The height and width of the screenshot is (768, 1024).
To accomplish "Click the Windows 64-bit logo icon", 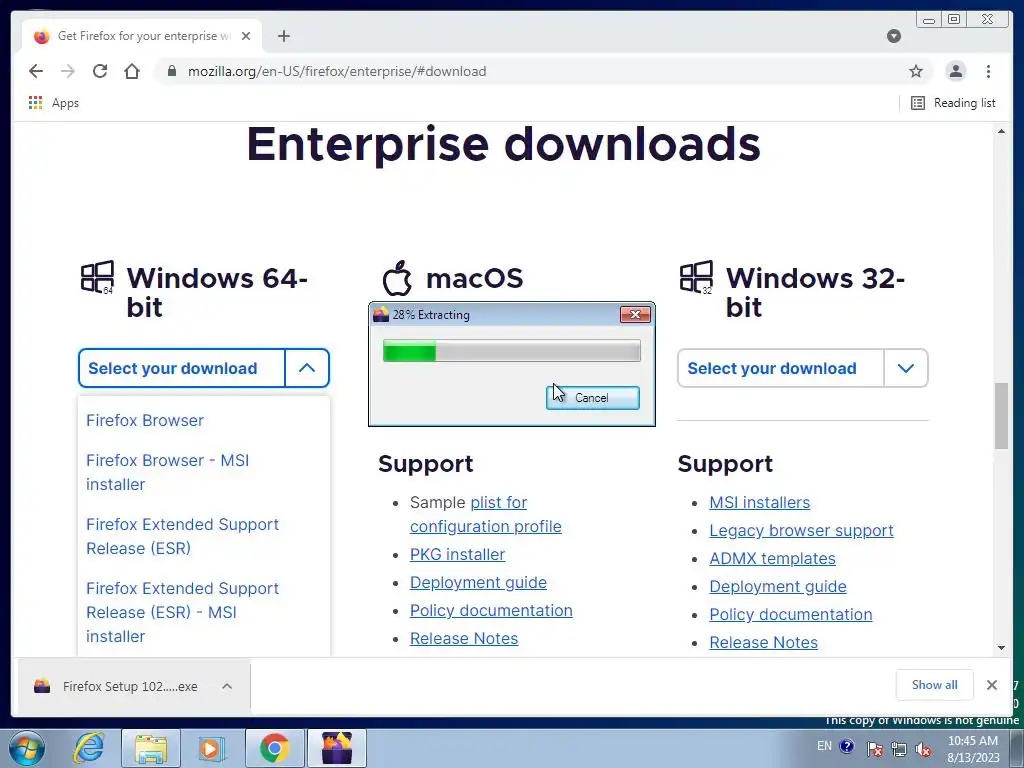I will 97,278.
